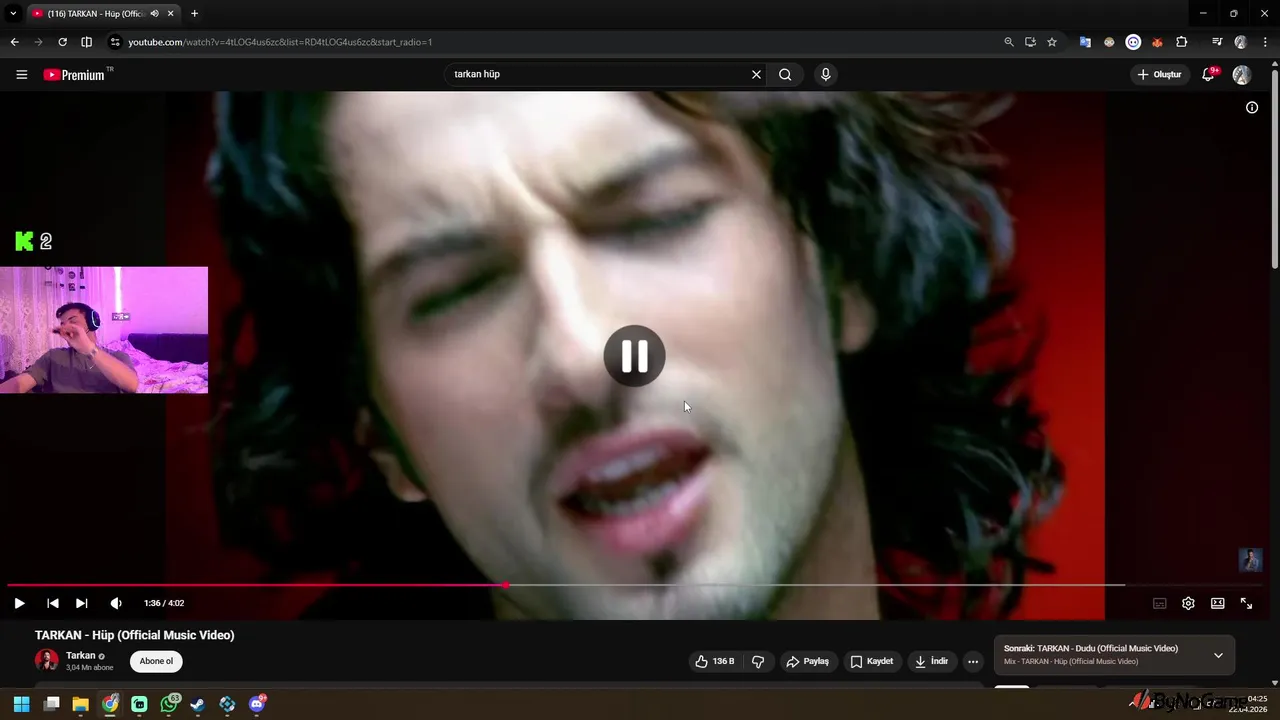This screenshot has width=1280, height=720.
Task: Open the more actions three-dot menu
Action: coord(973,661)
